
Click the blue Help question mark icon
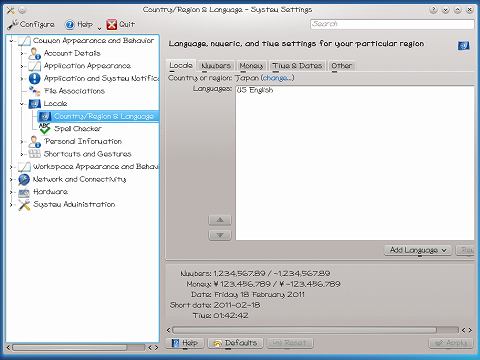(x=70, y=24)
